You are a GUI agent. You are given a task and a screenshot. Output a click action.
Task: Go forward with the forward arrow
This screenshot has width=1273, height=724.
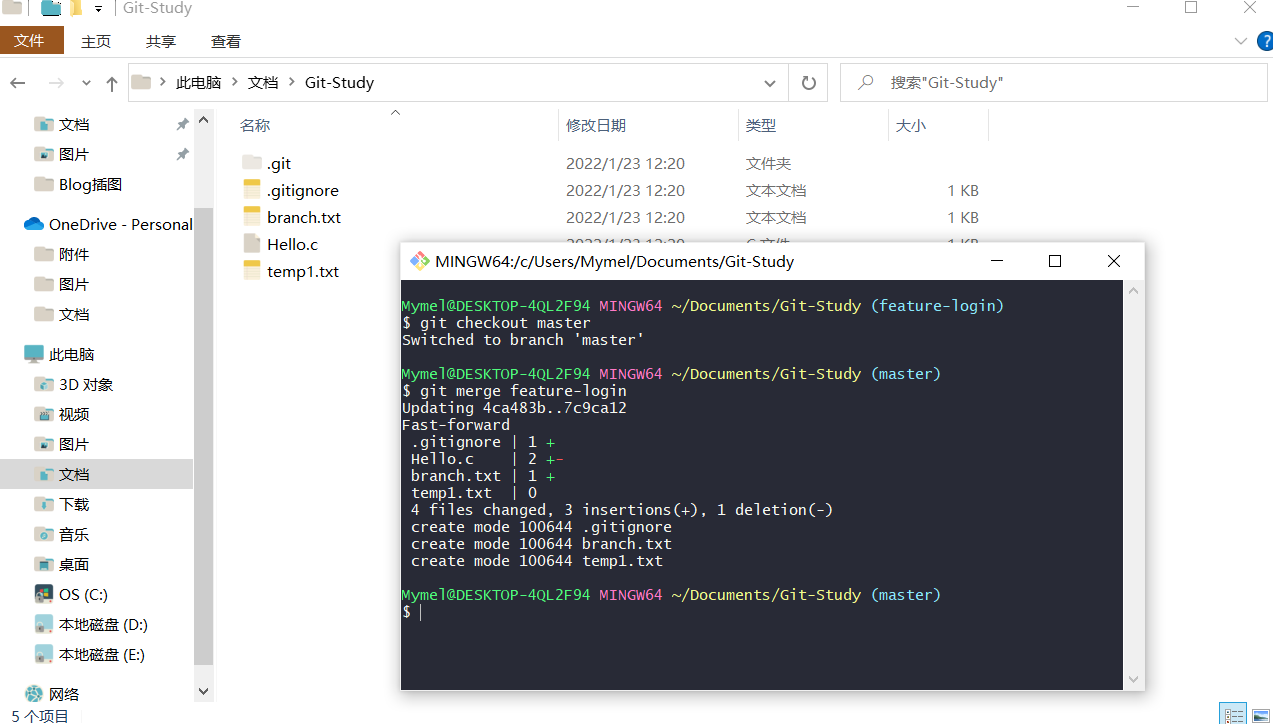tap(56, 83)
